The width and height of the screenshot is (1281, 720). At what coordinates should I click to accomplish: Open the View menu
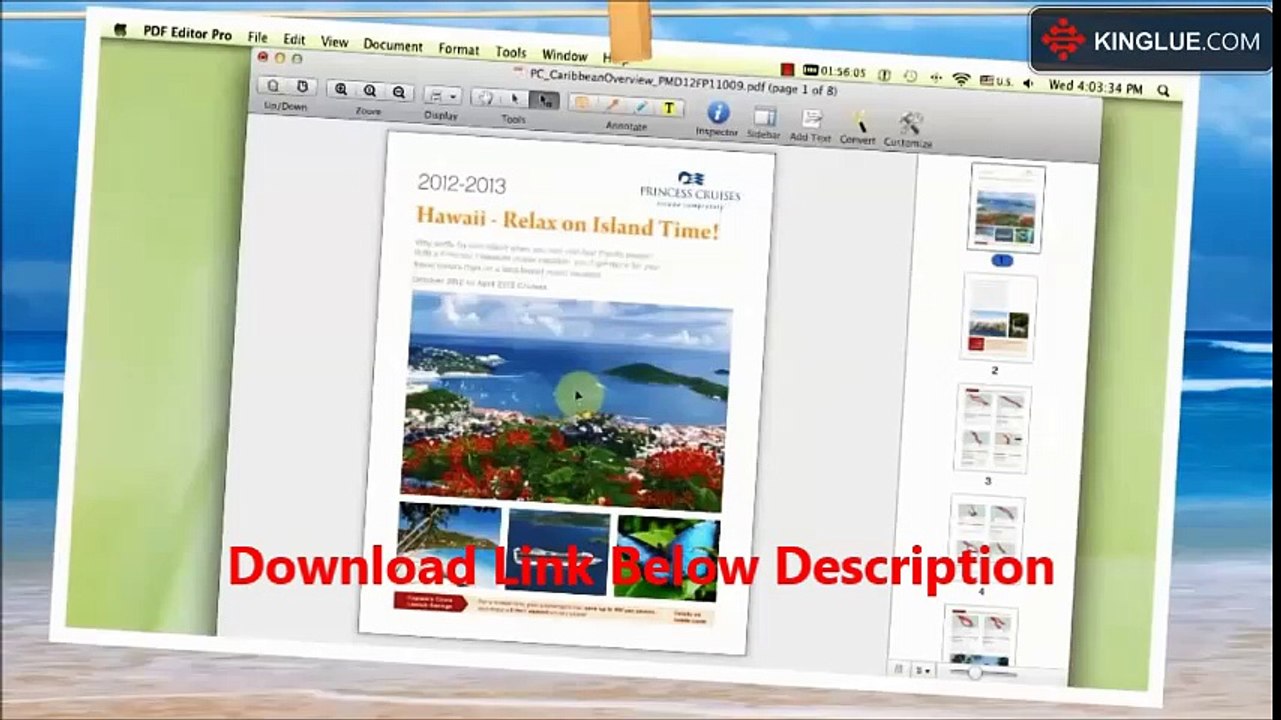334,42
